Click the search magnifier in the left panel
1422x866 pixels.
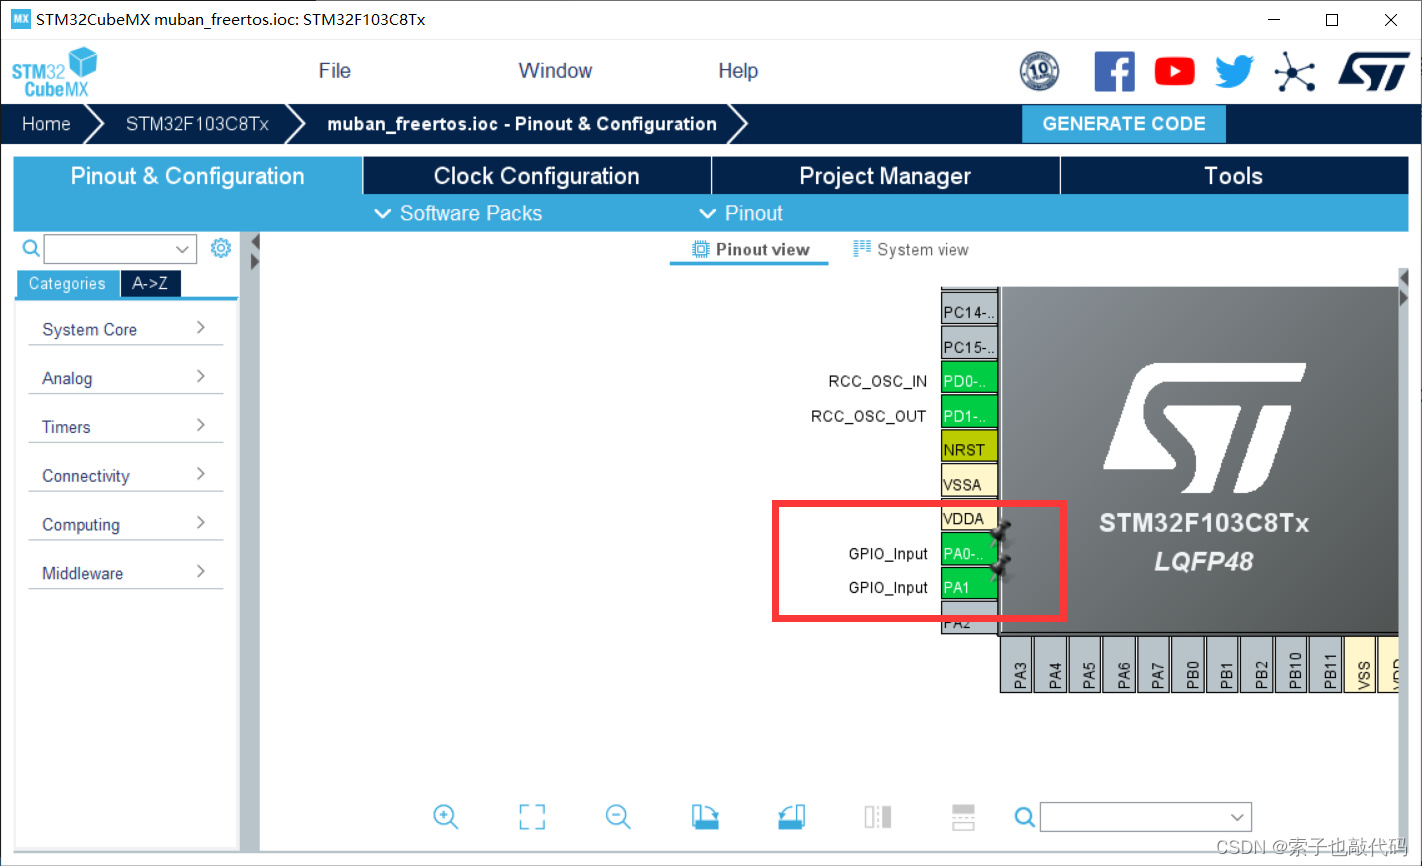point(31,248)
